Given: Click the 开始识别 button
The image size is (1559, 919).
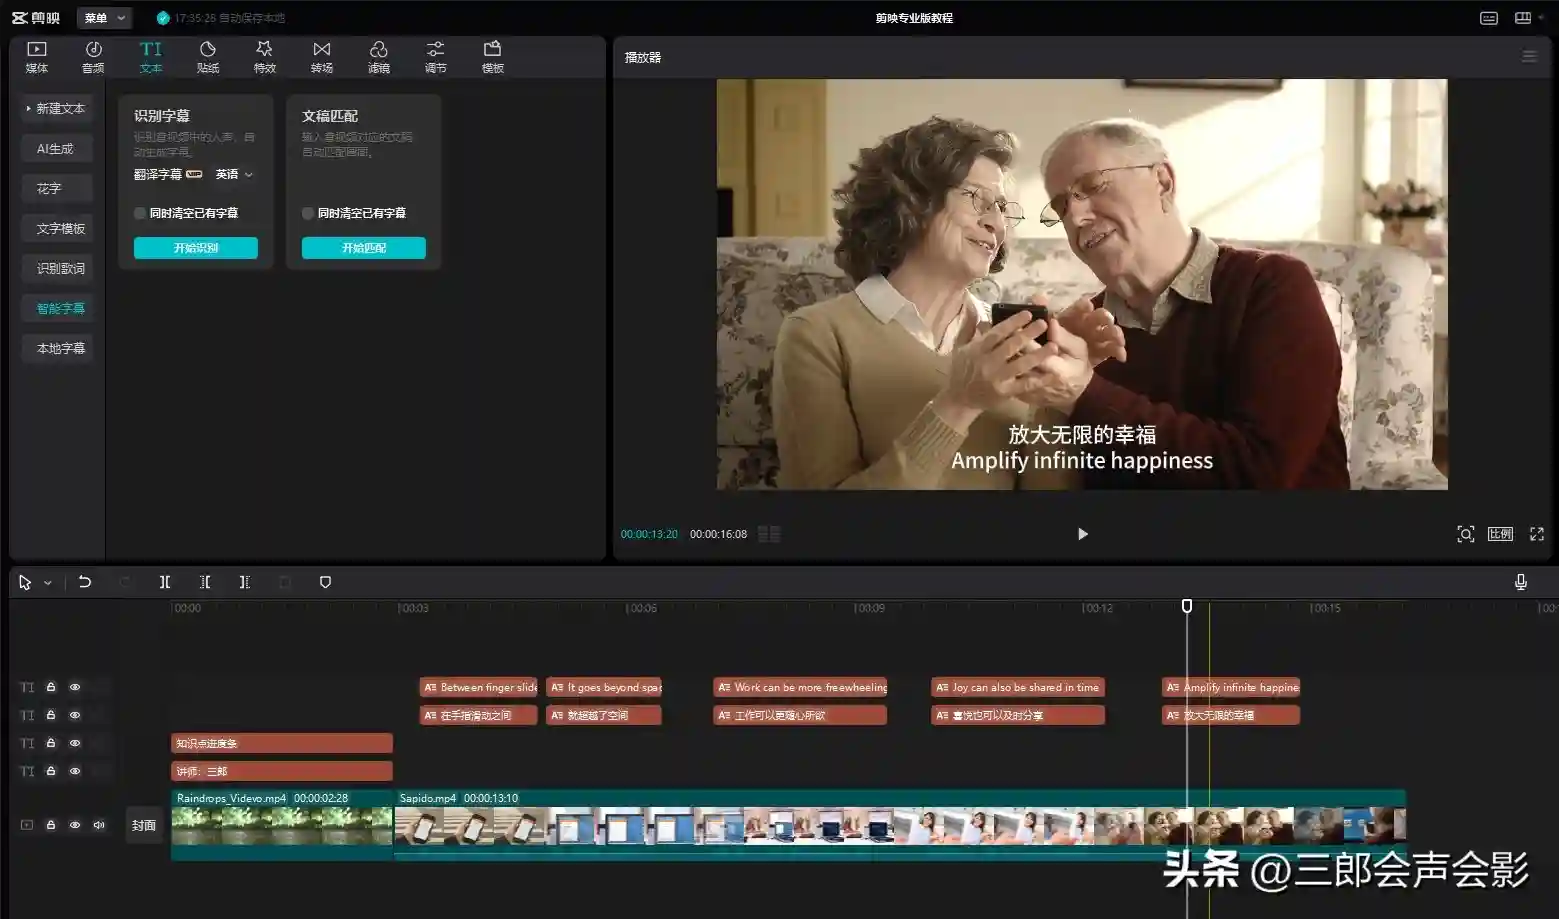Looking at the screenshot, I should click(x=196, y=248).
